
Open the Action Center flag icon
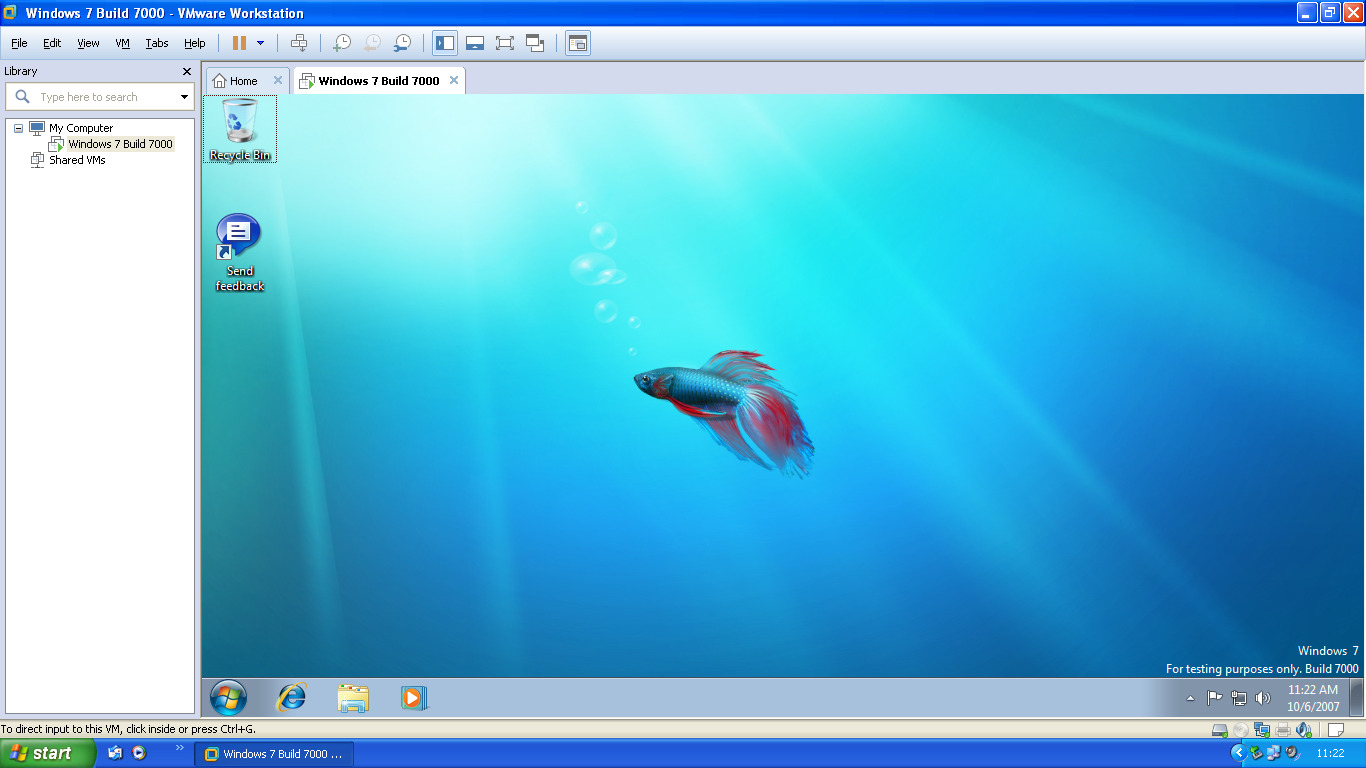pyautogui.click(x=1215, y=698)
